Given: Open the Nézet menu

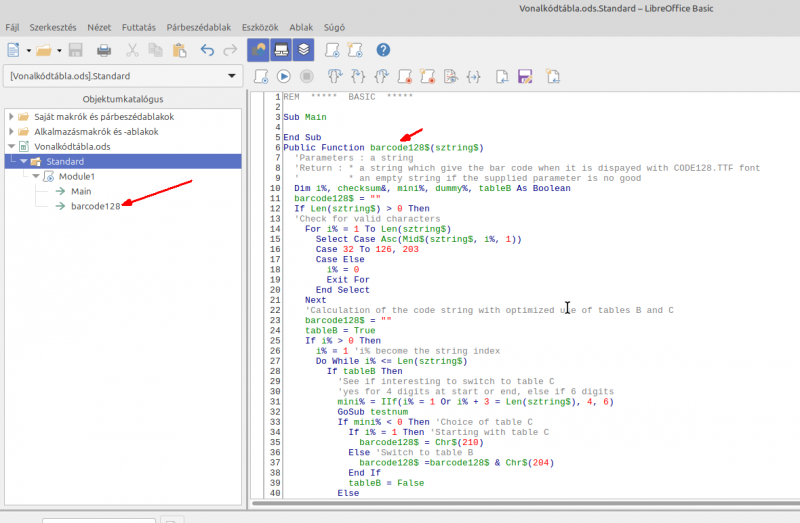Looking at the screenshot, I should (x=99, y=28).
